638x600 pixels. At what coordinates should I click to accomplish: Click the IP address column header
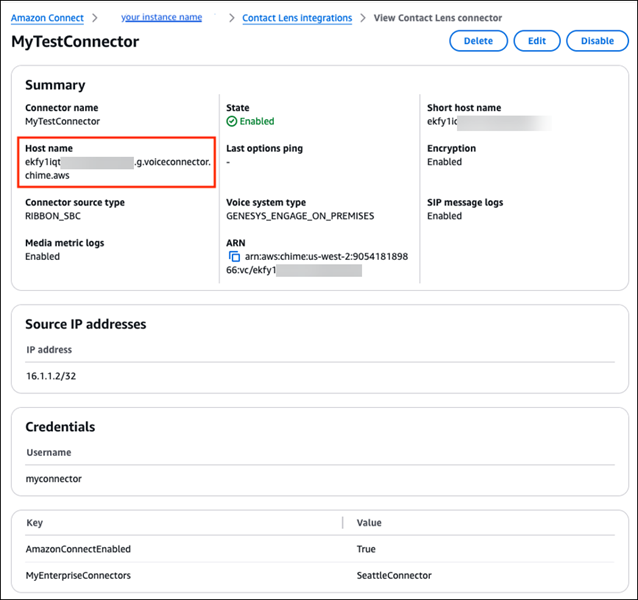point(49,350)
